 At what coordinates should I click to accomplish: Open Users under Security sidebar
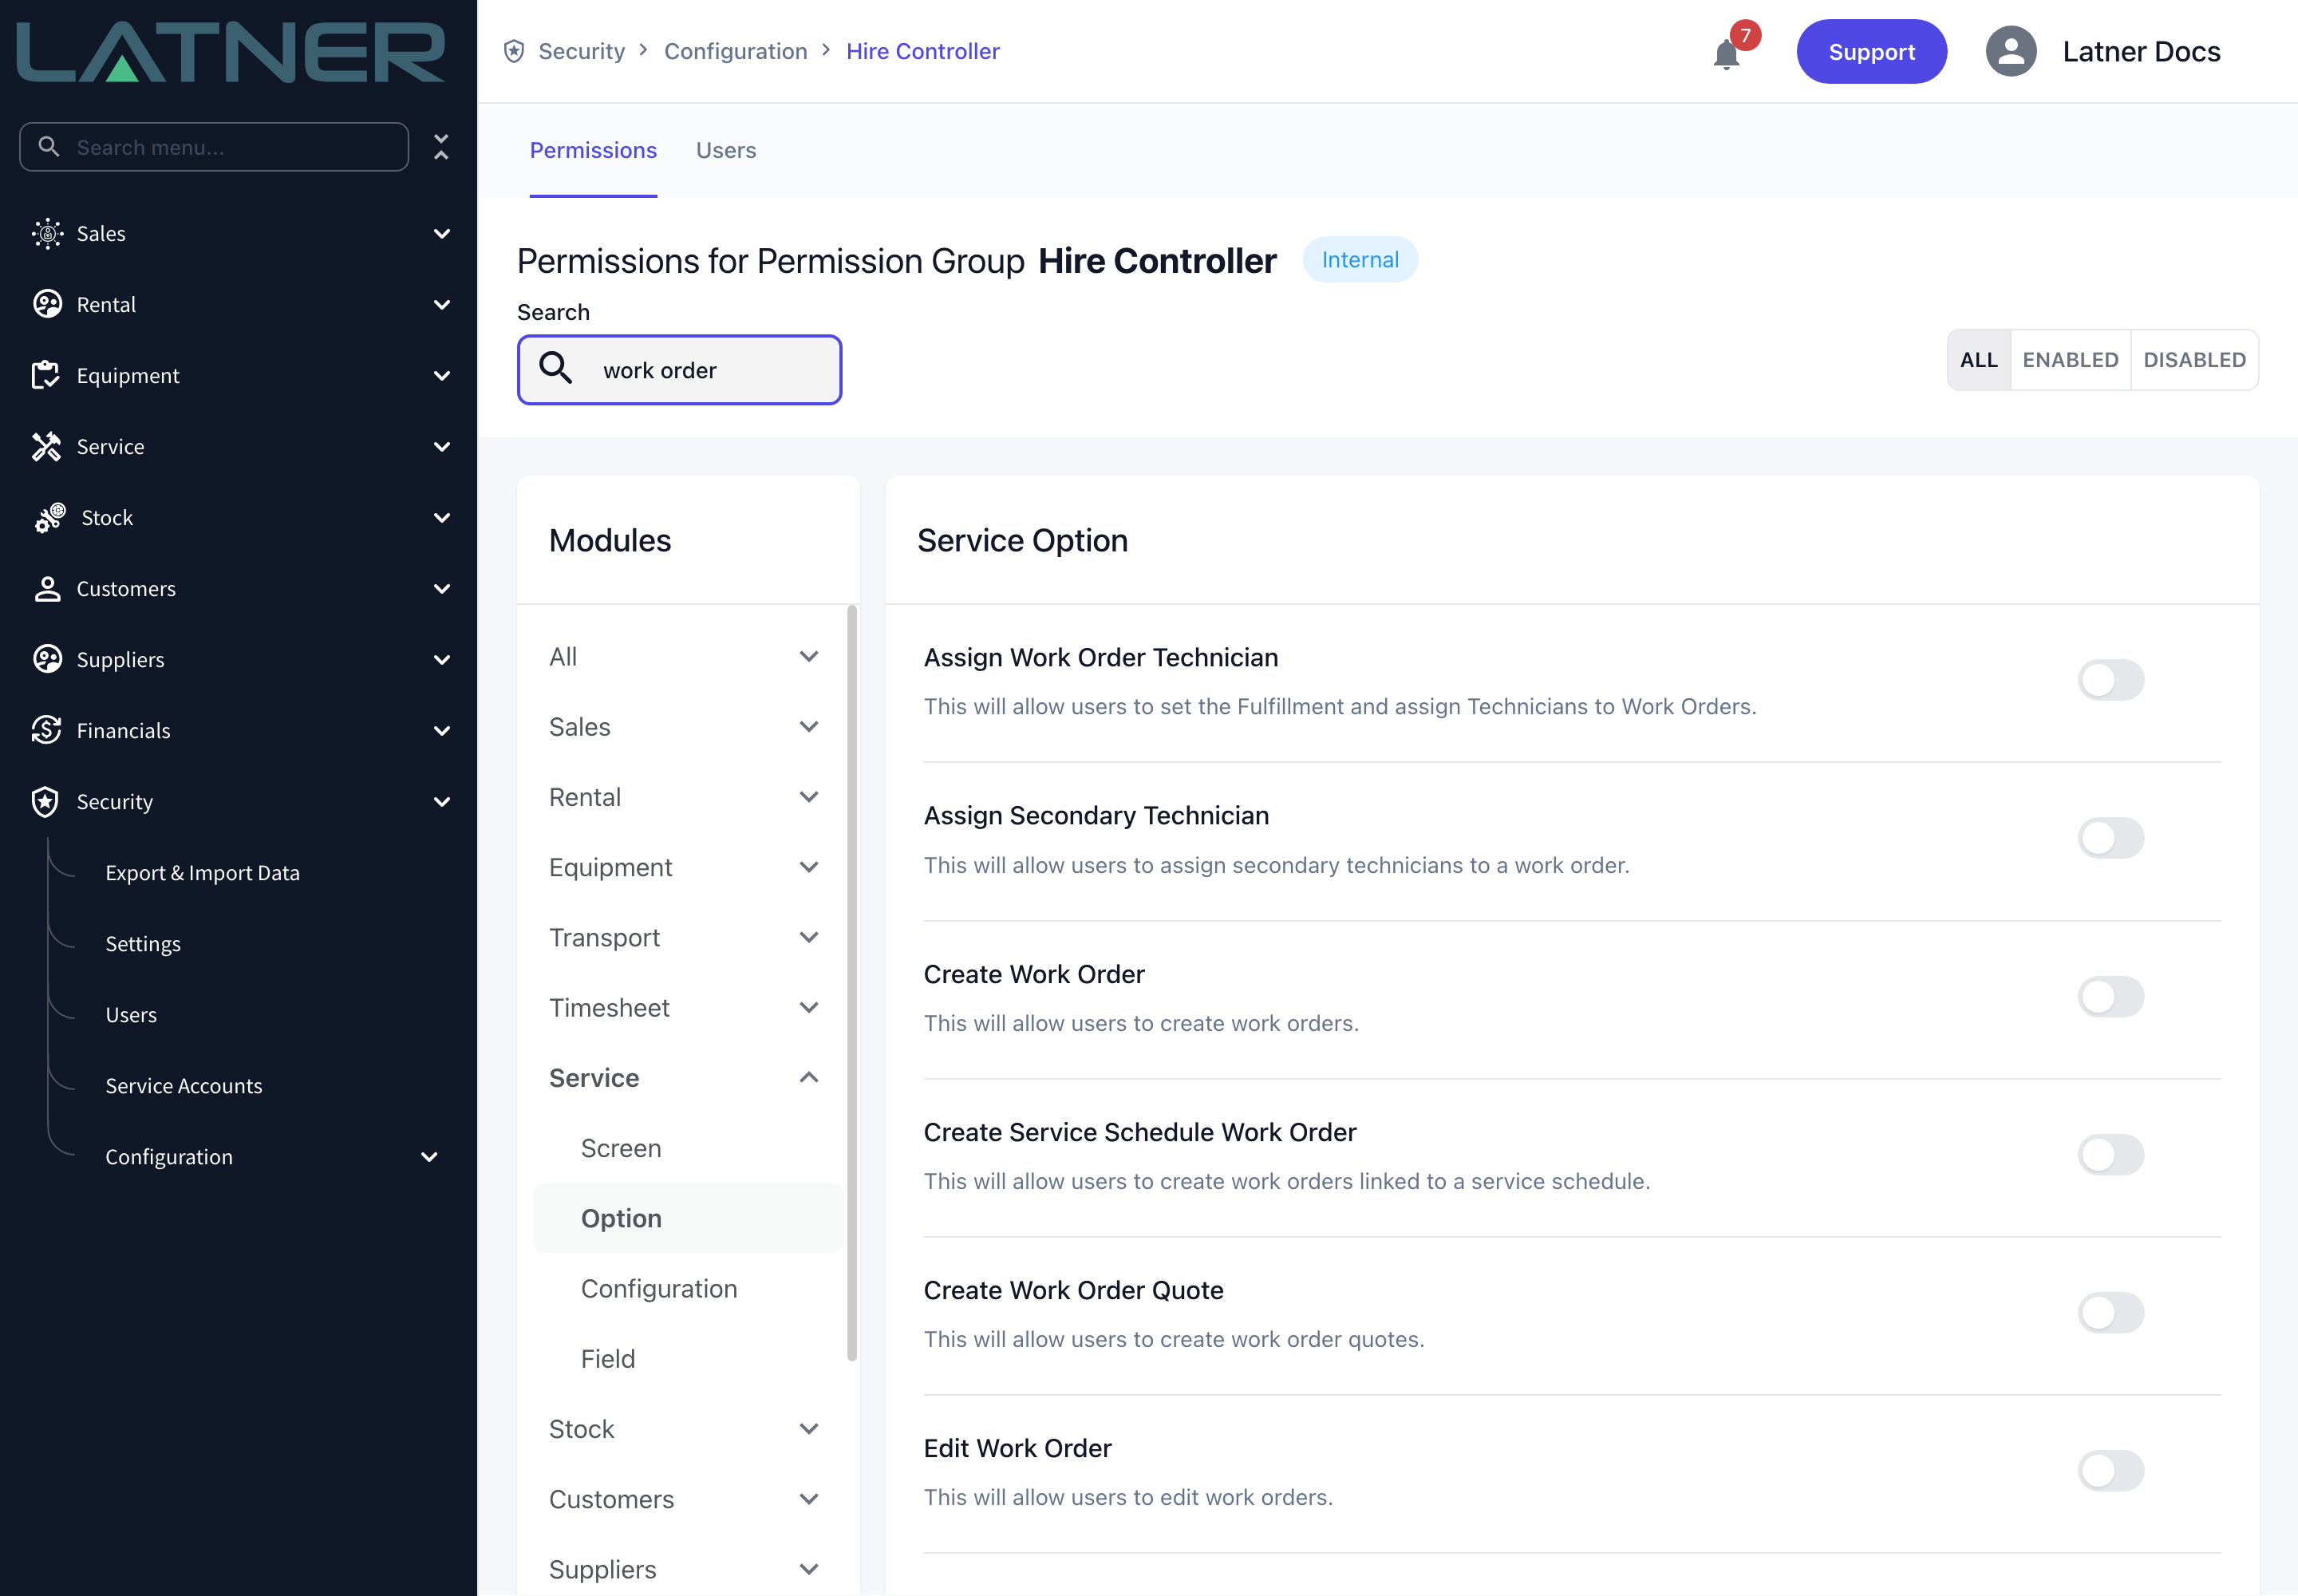coord(131,1014)
